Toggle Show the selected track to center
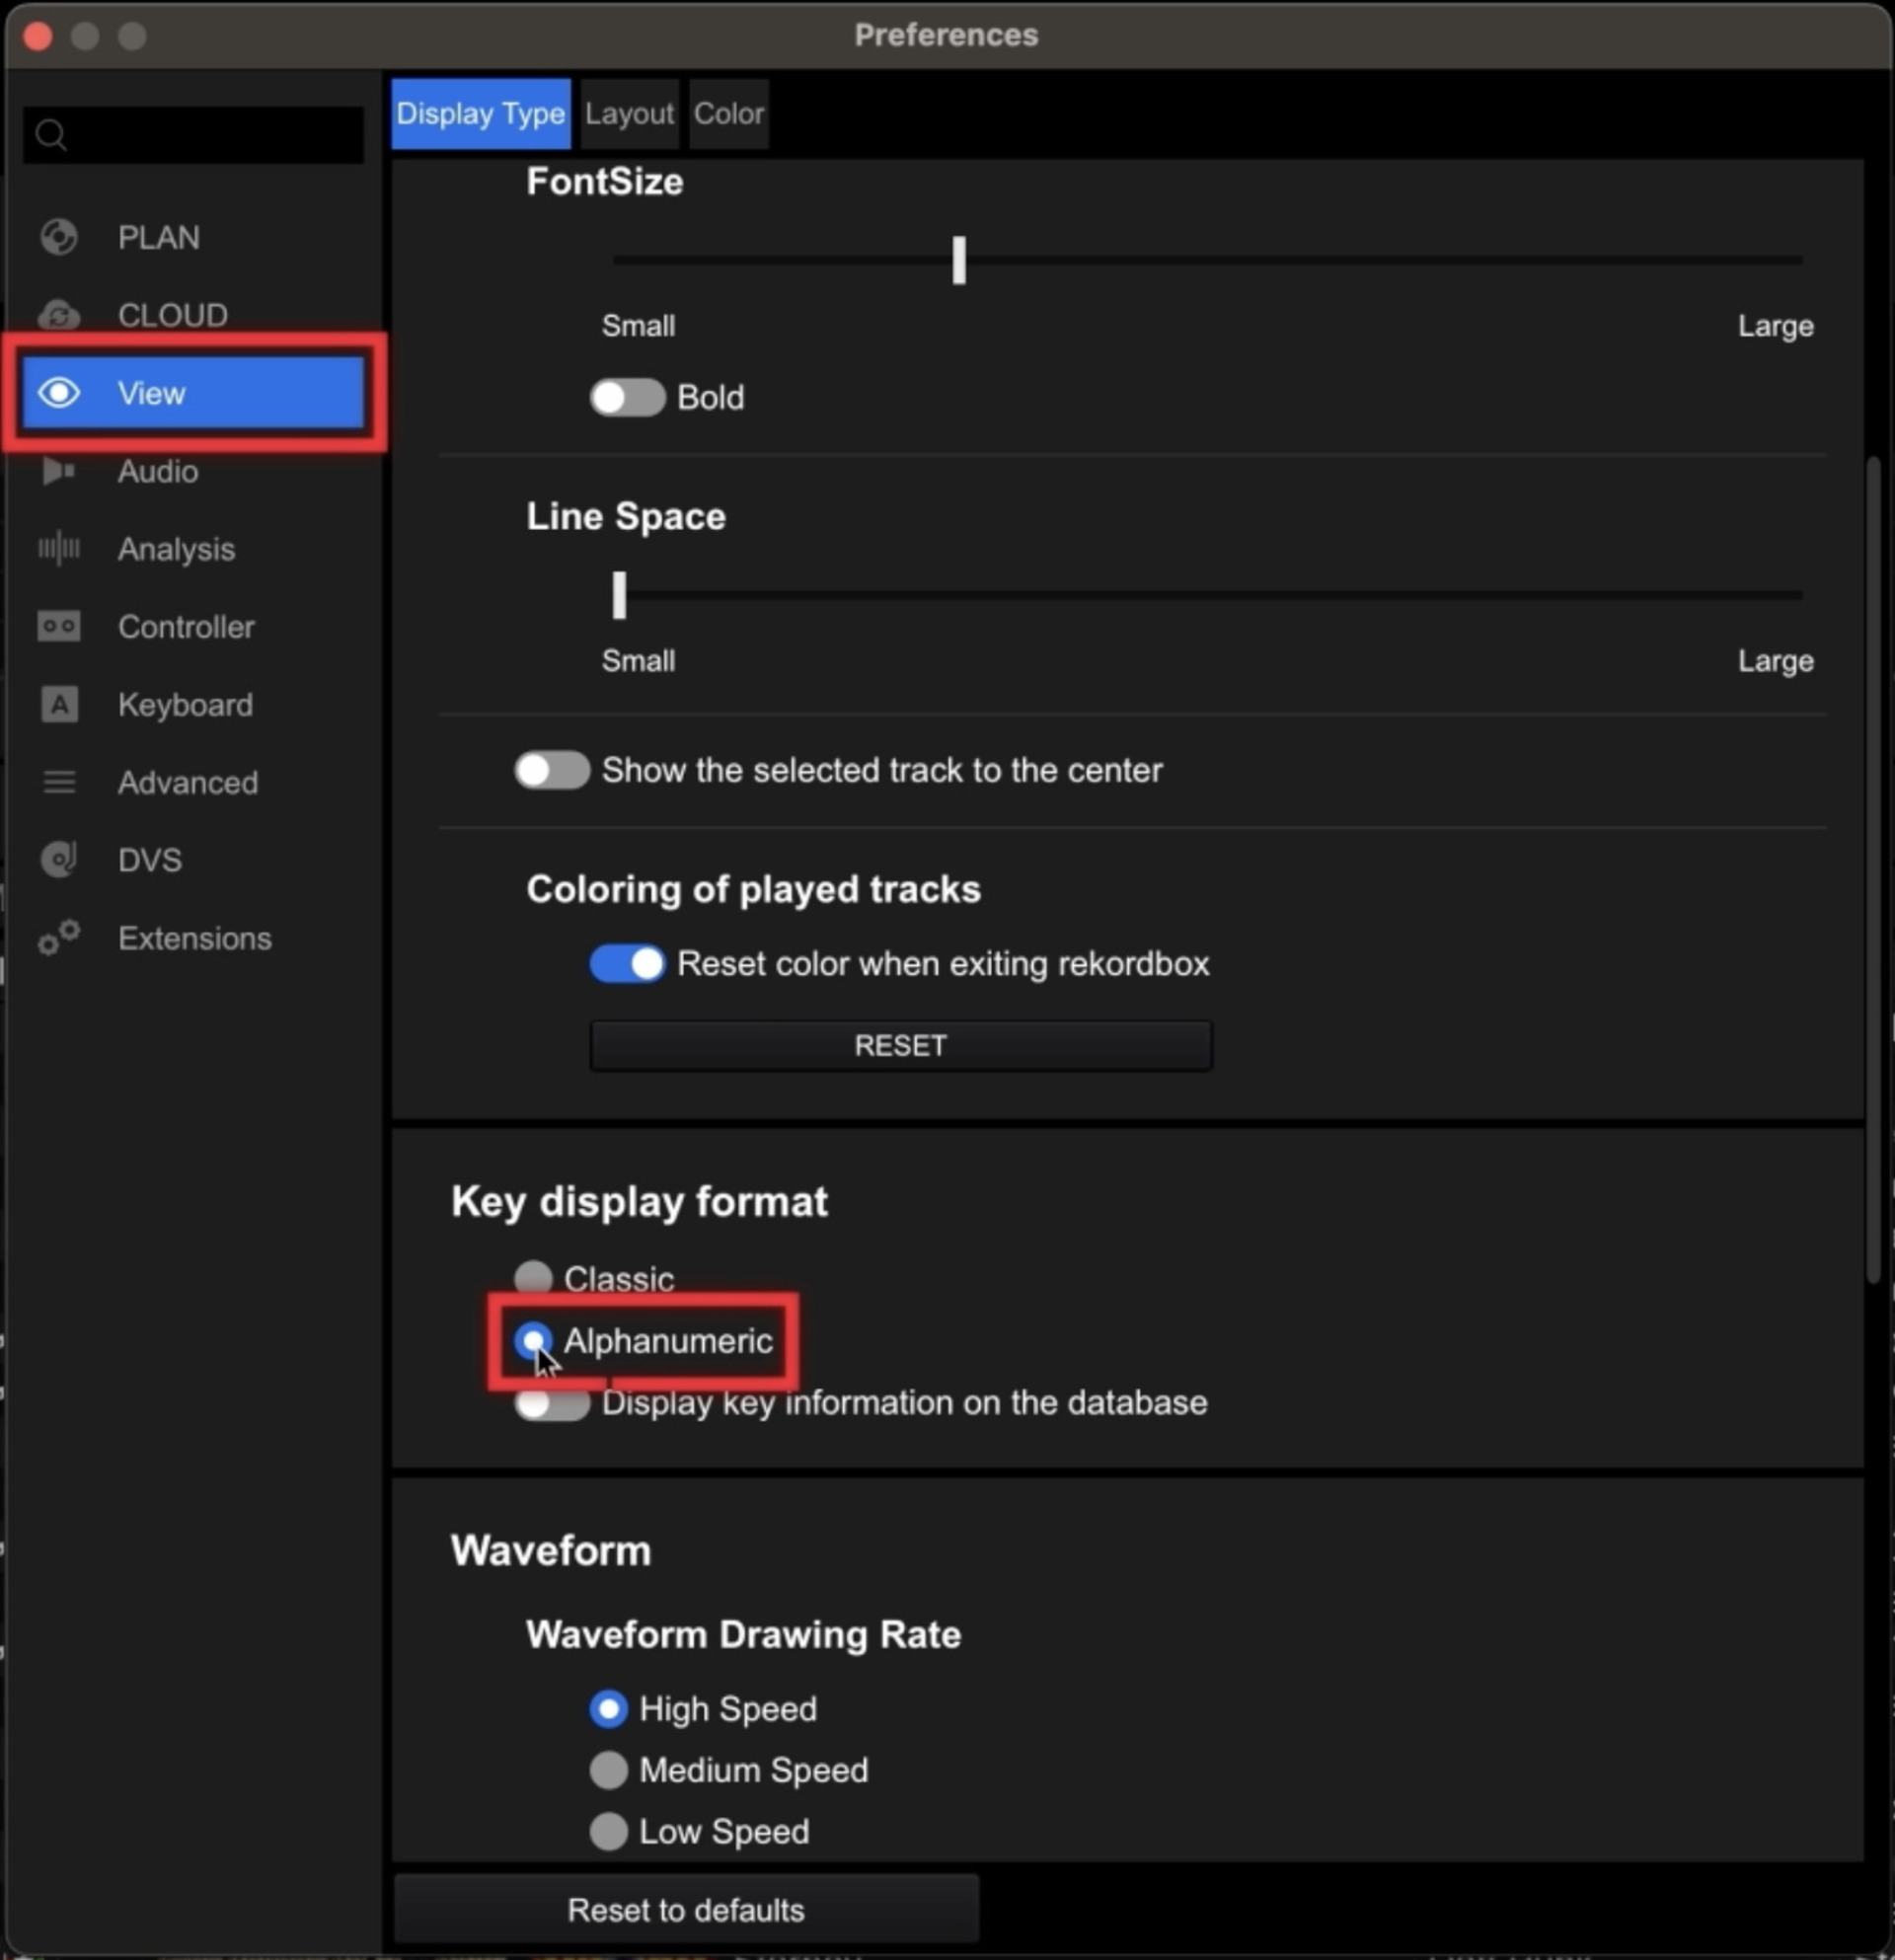 [552, 770]
